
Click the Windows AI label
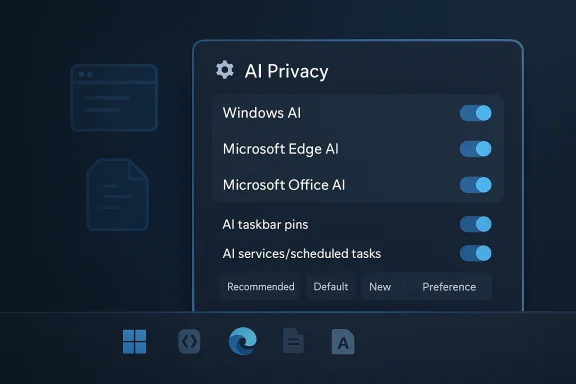pos(262,113)
